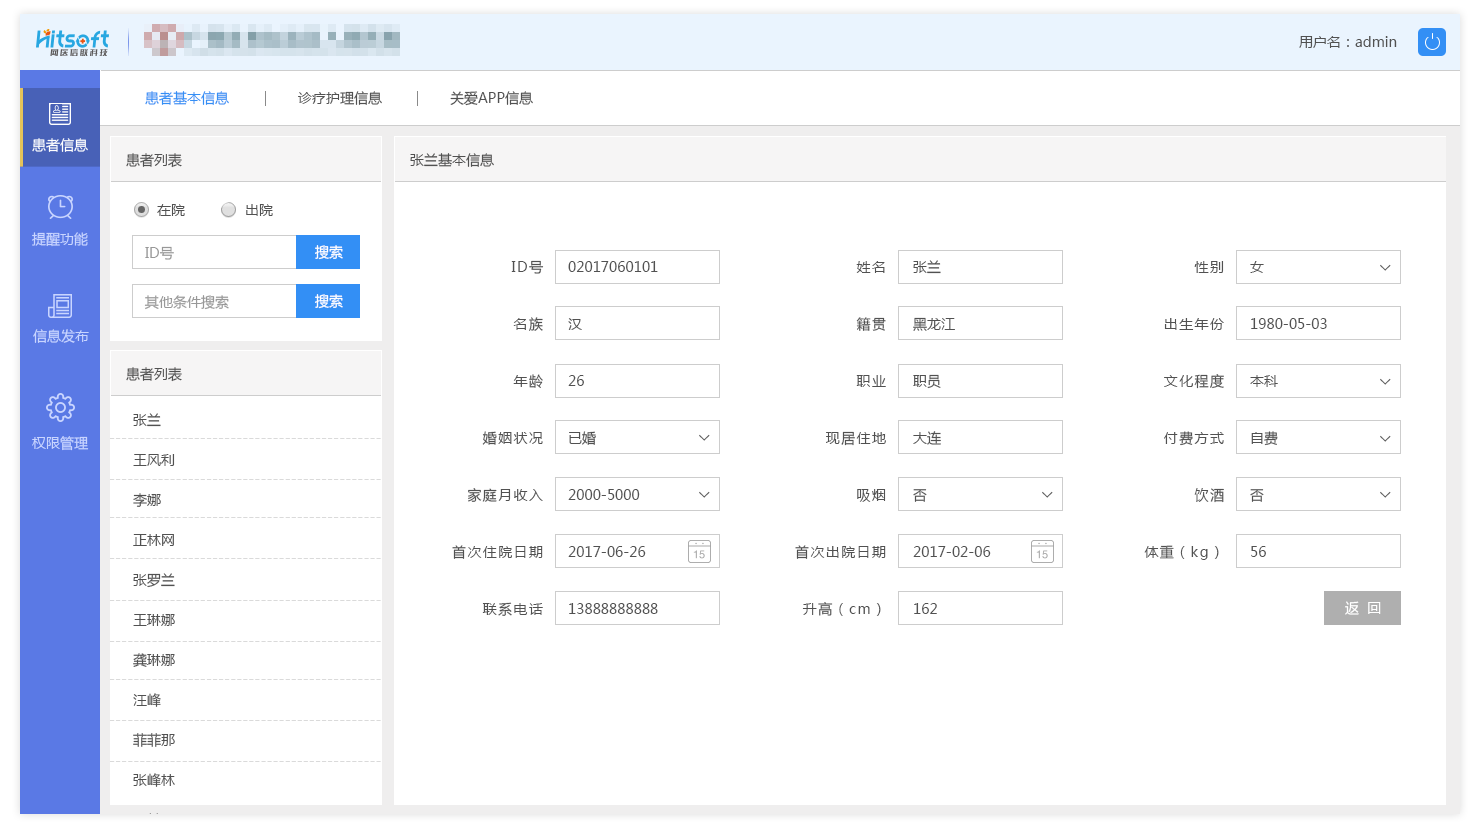The image size is (1478, 834).
Task: Expand the 文化程度 dropdown
Action: (1318, 381)
